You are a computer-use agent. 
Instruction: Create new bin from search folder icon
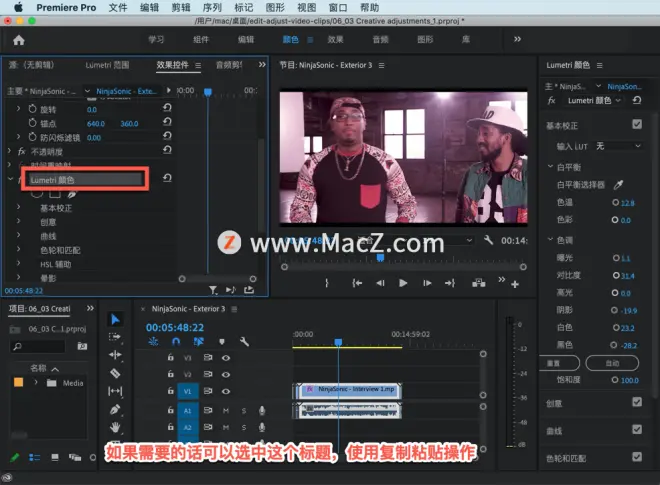[82, 346]
